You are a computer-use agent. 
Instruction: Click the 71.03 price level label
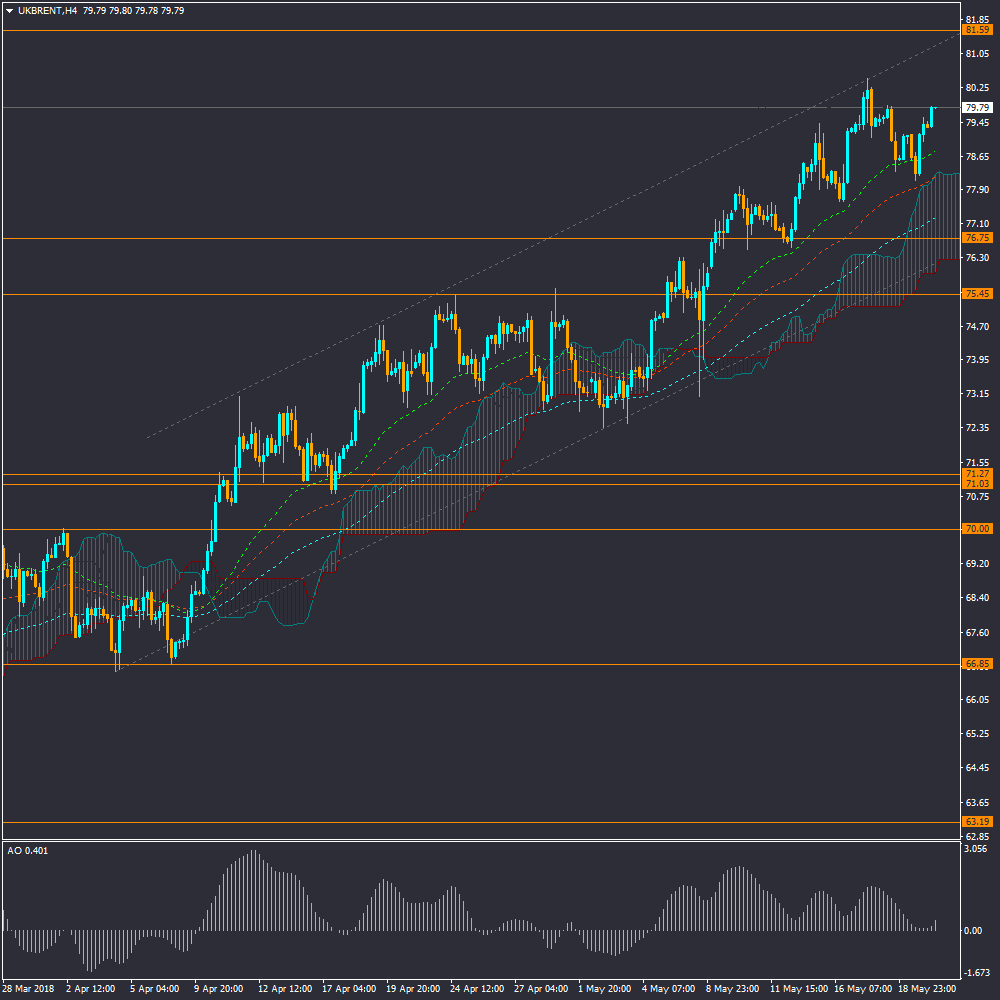[x=977, y=484]
